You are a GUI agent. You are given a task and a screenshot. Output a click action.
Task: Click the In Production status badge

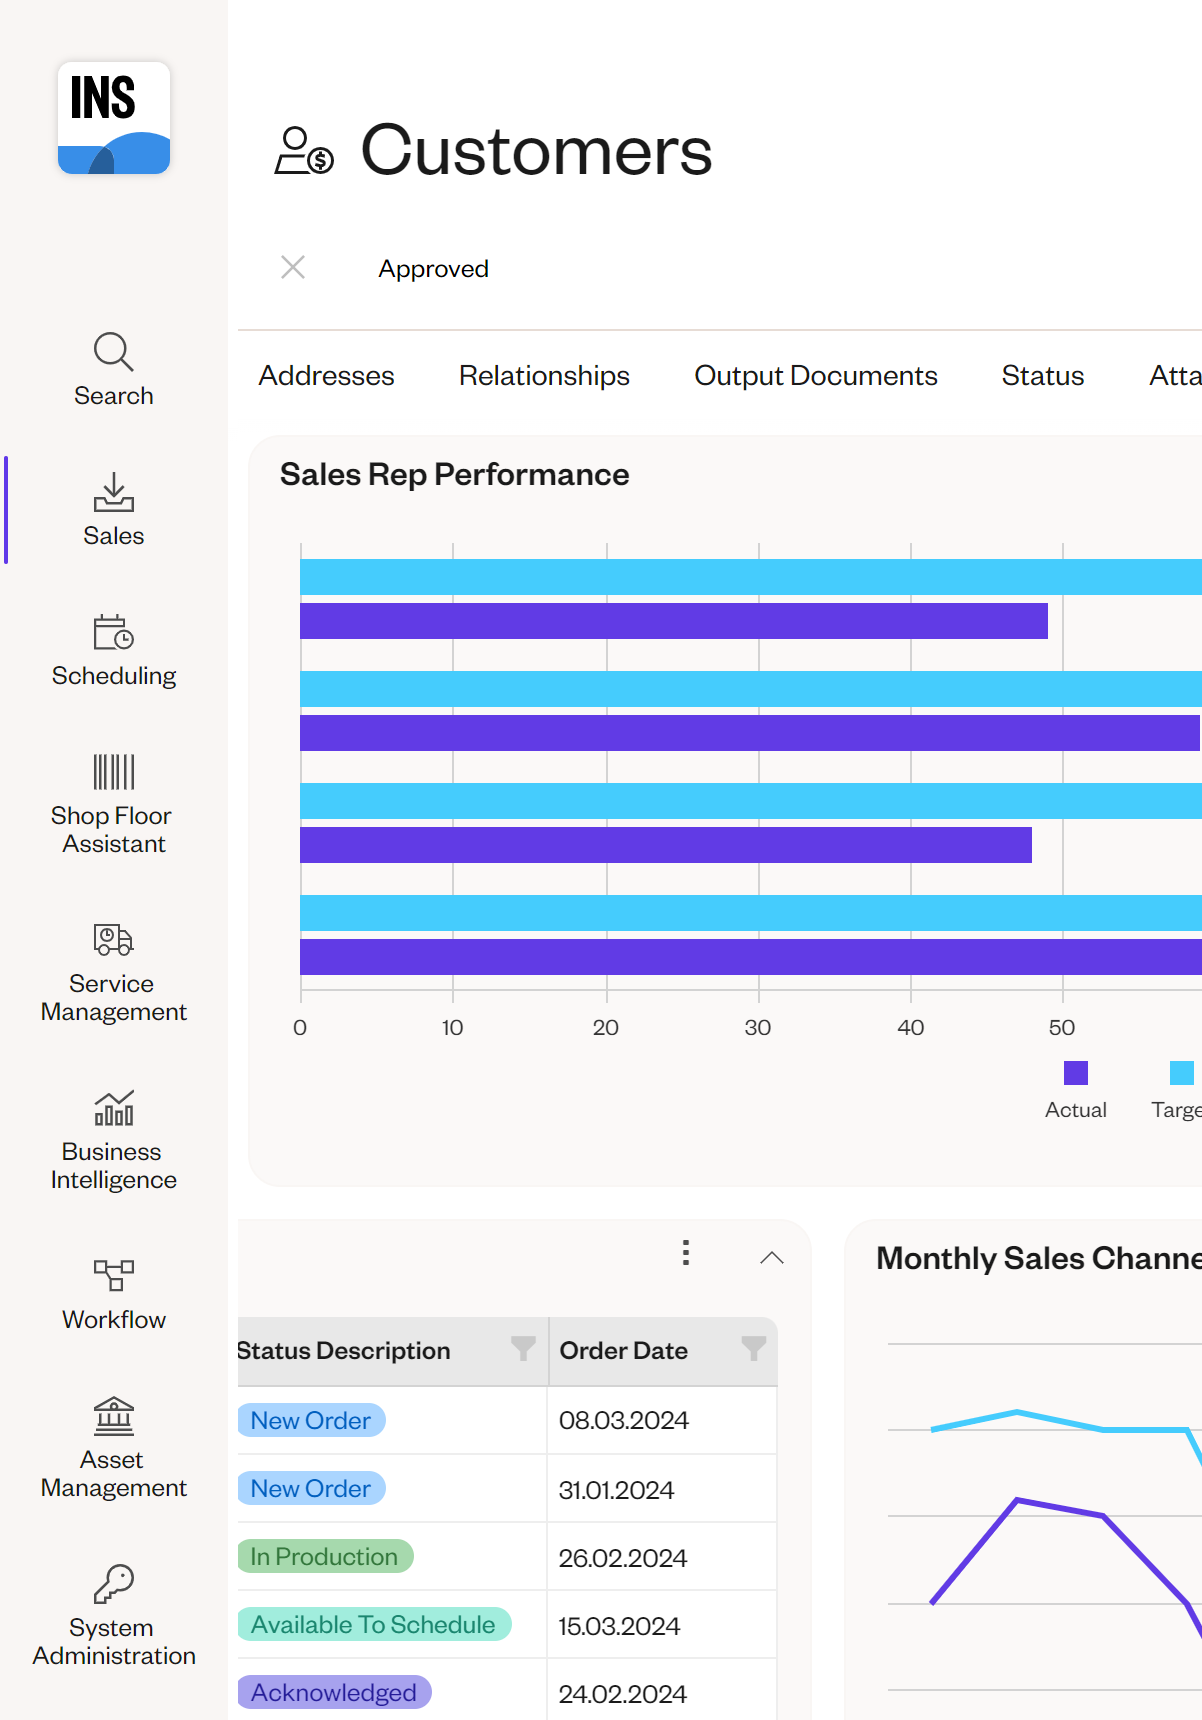pyautogui.click(x=324, y=1556)
